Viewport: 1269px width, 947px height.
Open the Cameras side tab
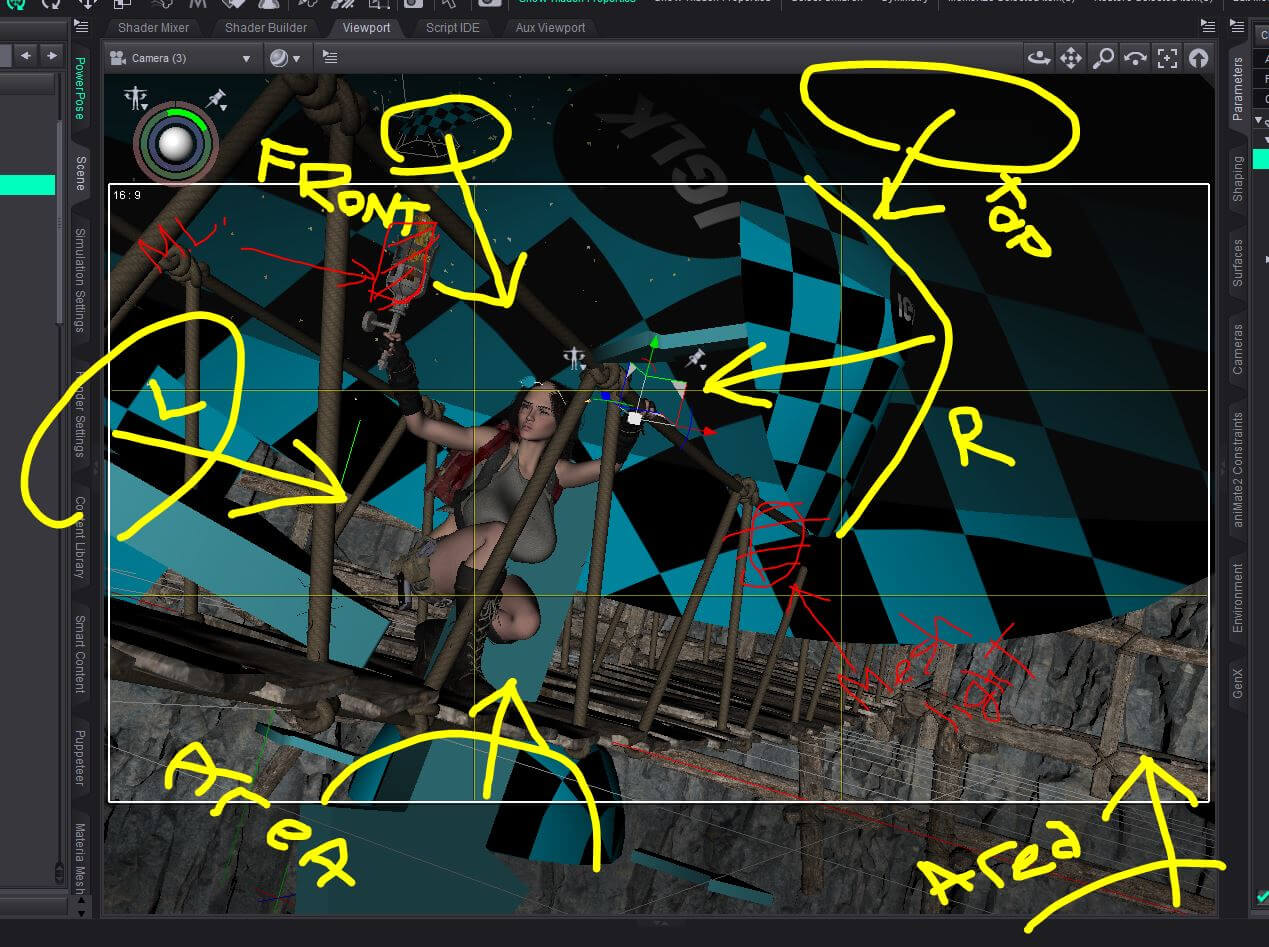point(1237,349)
